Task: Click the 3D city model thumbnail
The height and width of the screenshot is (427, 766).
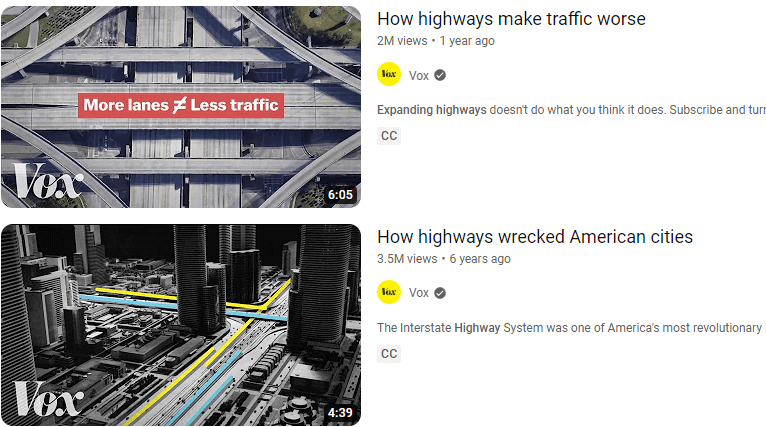Action: (x=181, y=325)
